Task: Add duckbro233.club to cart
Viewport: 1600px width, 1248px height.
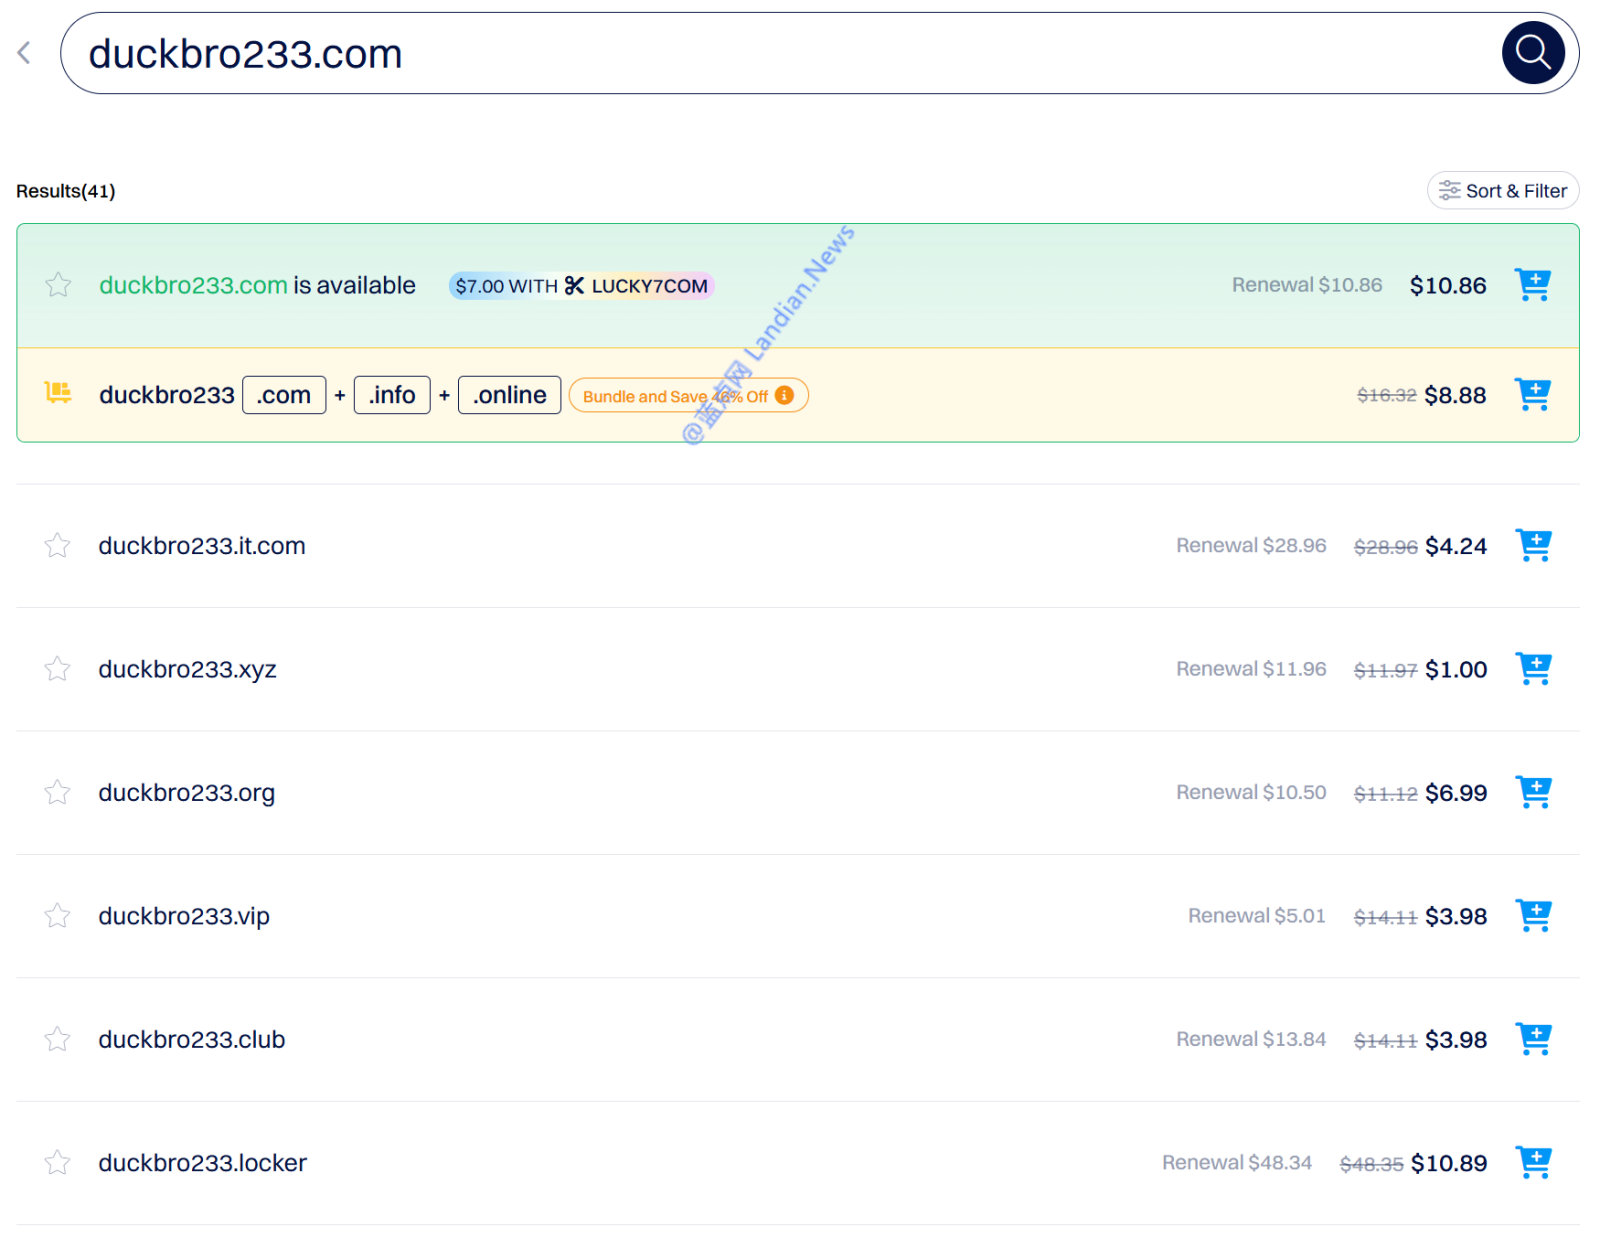Action: [1533, 1040]
